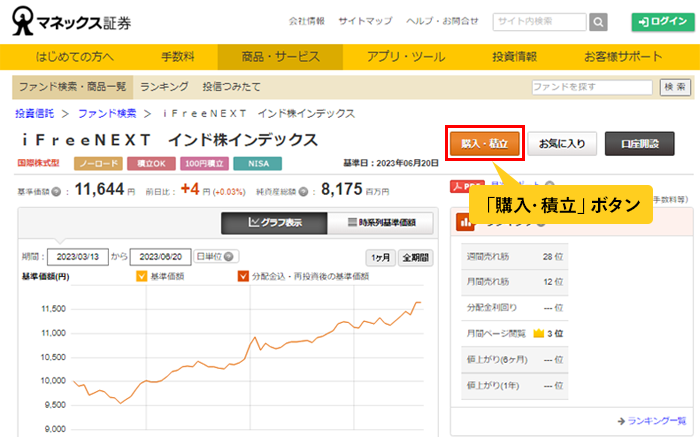The image size is (700, 437).
Task: Open the ランキング一覧 link
Action: coord(656,420)
